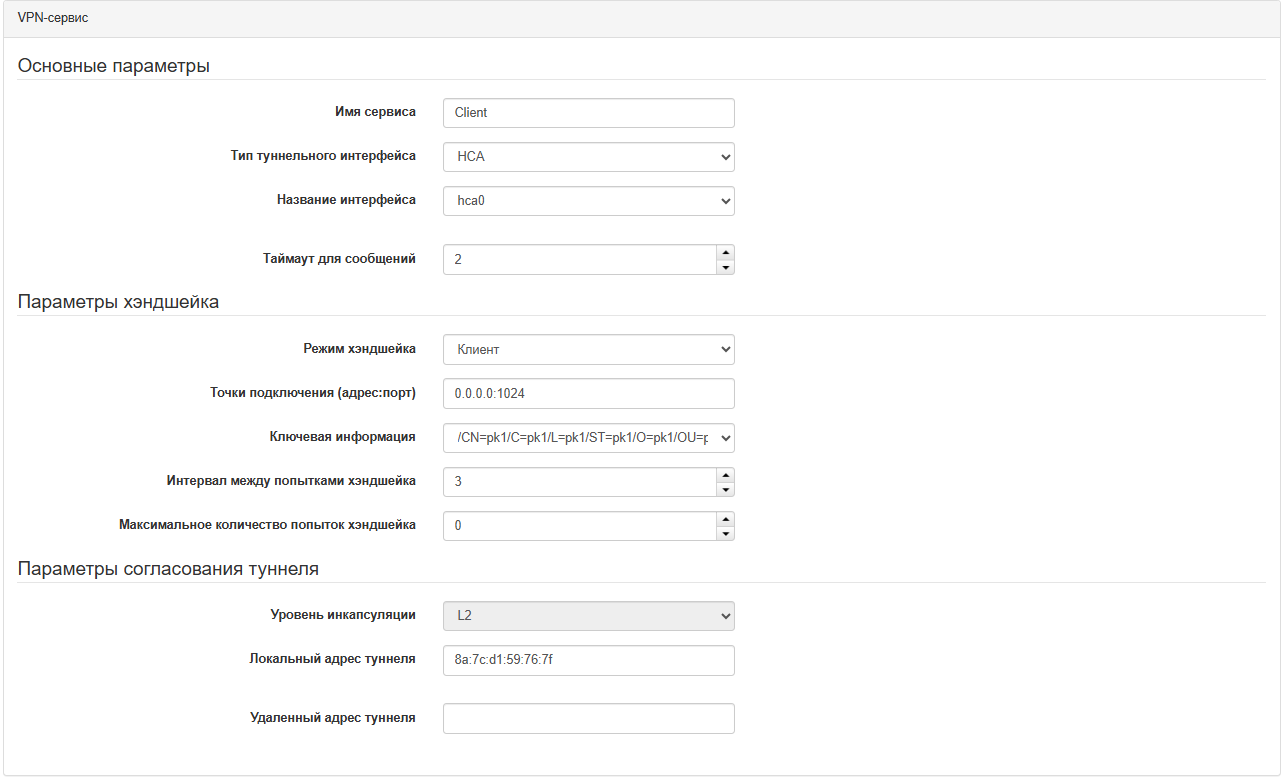Click the empty remote tunnel address field
Viewport: 1282px width, 779px height.
(588, 718)
